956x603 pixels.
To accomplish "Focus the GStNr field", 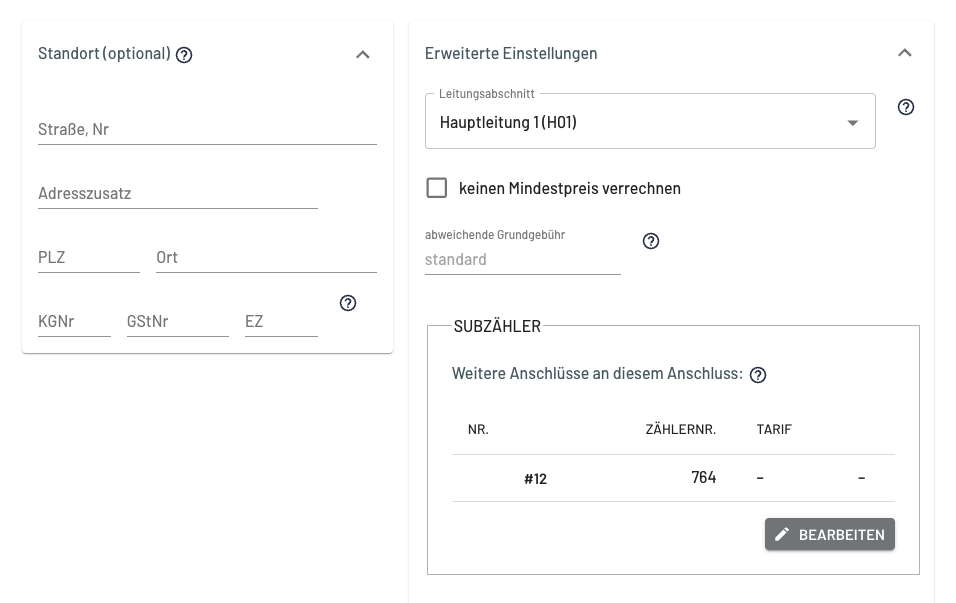I will [x=177, y=321].
